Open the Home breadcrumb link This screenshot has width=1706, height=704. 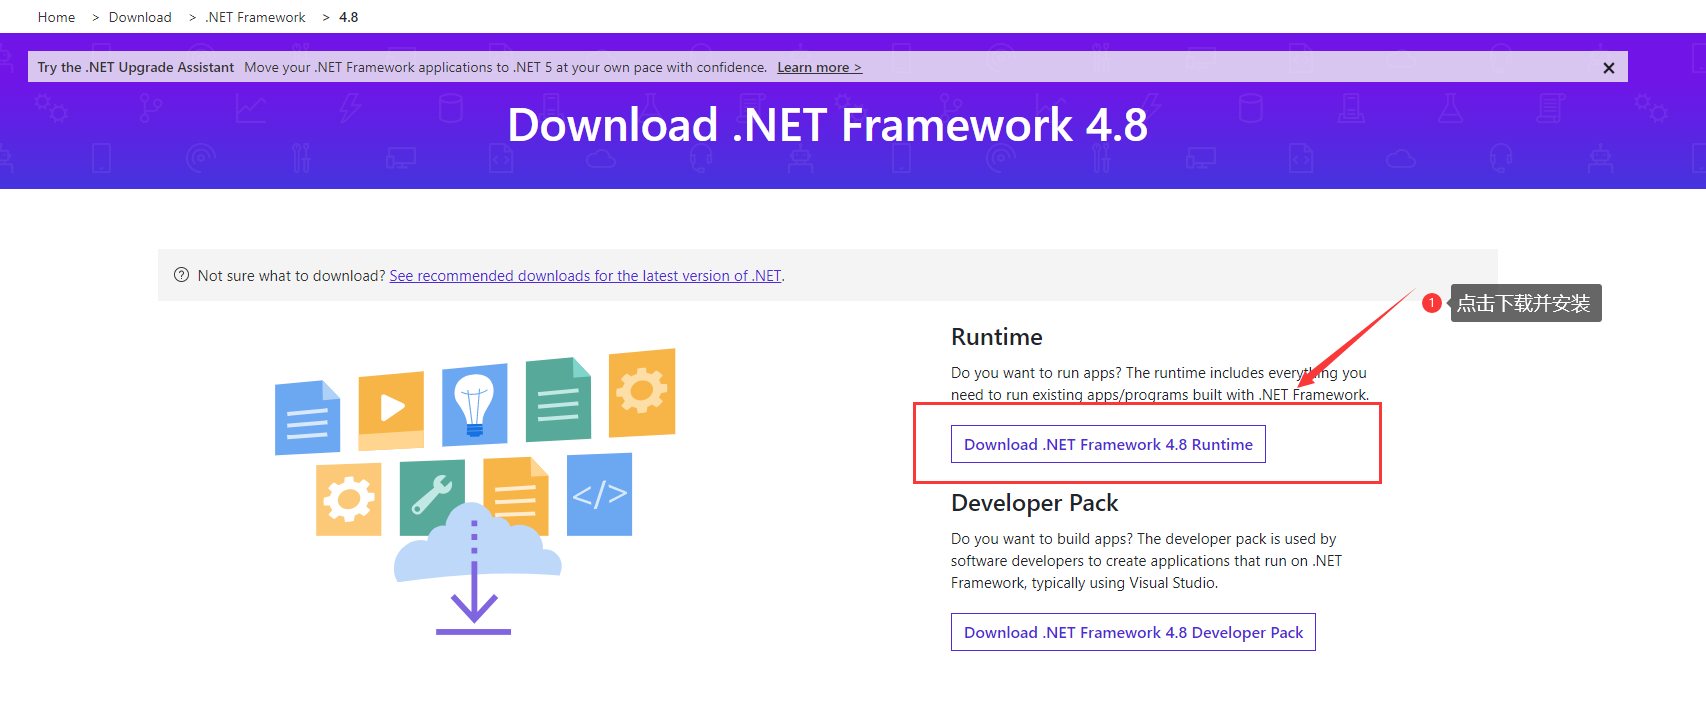coord(56,17)
